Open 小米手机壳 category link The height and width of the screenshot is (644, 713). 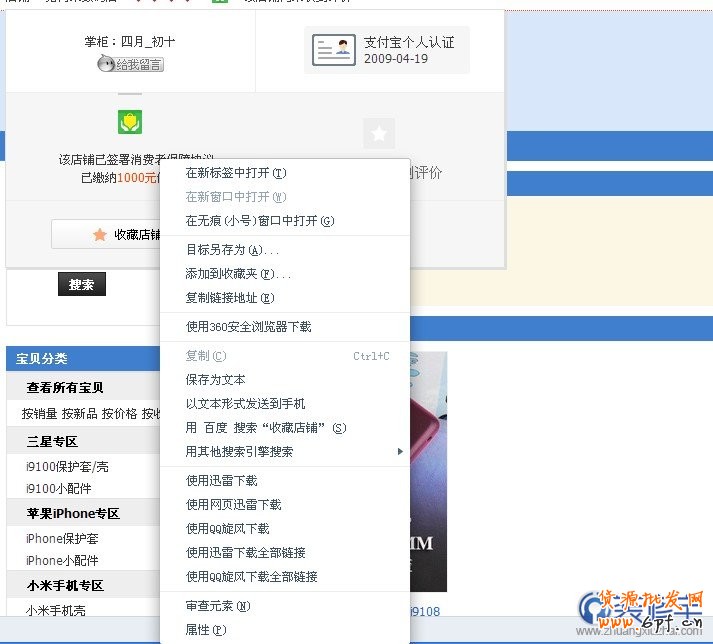pyautogui.click(x=56, y=611)
